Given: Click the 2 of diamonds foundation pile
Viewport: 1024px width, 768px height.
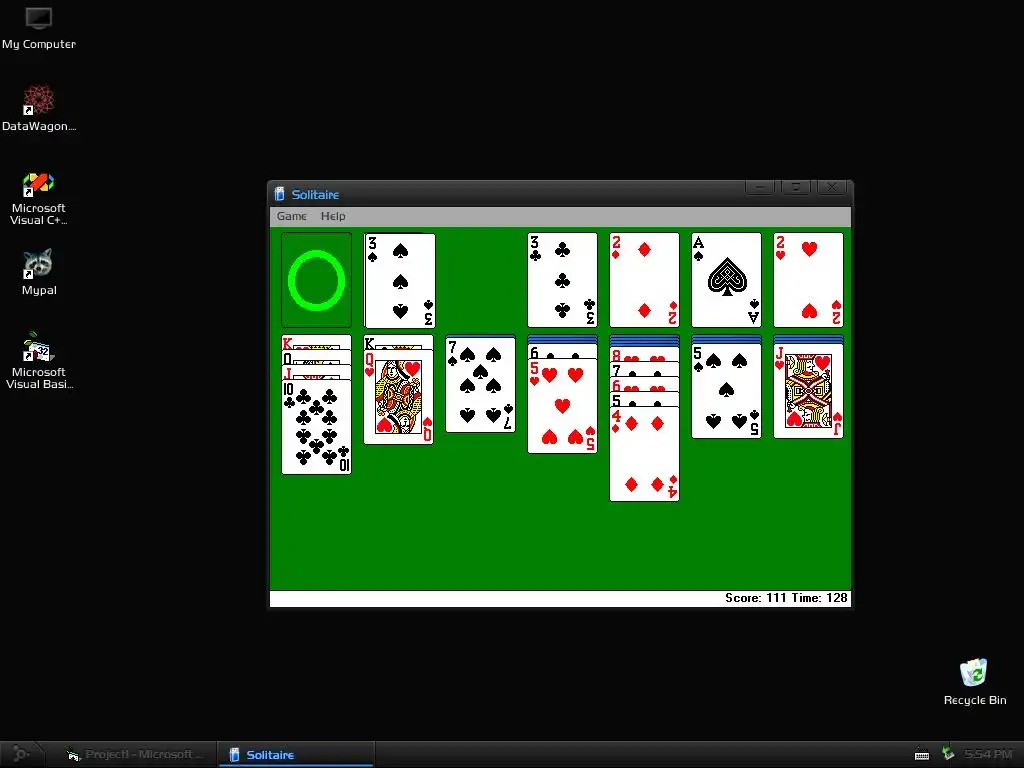Looking at the screenshot, I should coord(644,280).
